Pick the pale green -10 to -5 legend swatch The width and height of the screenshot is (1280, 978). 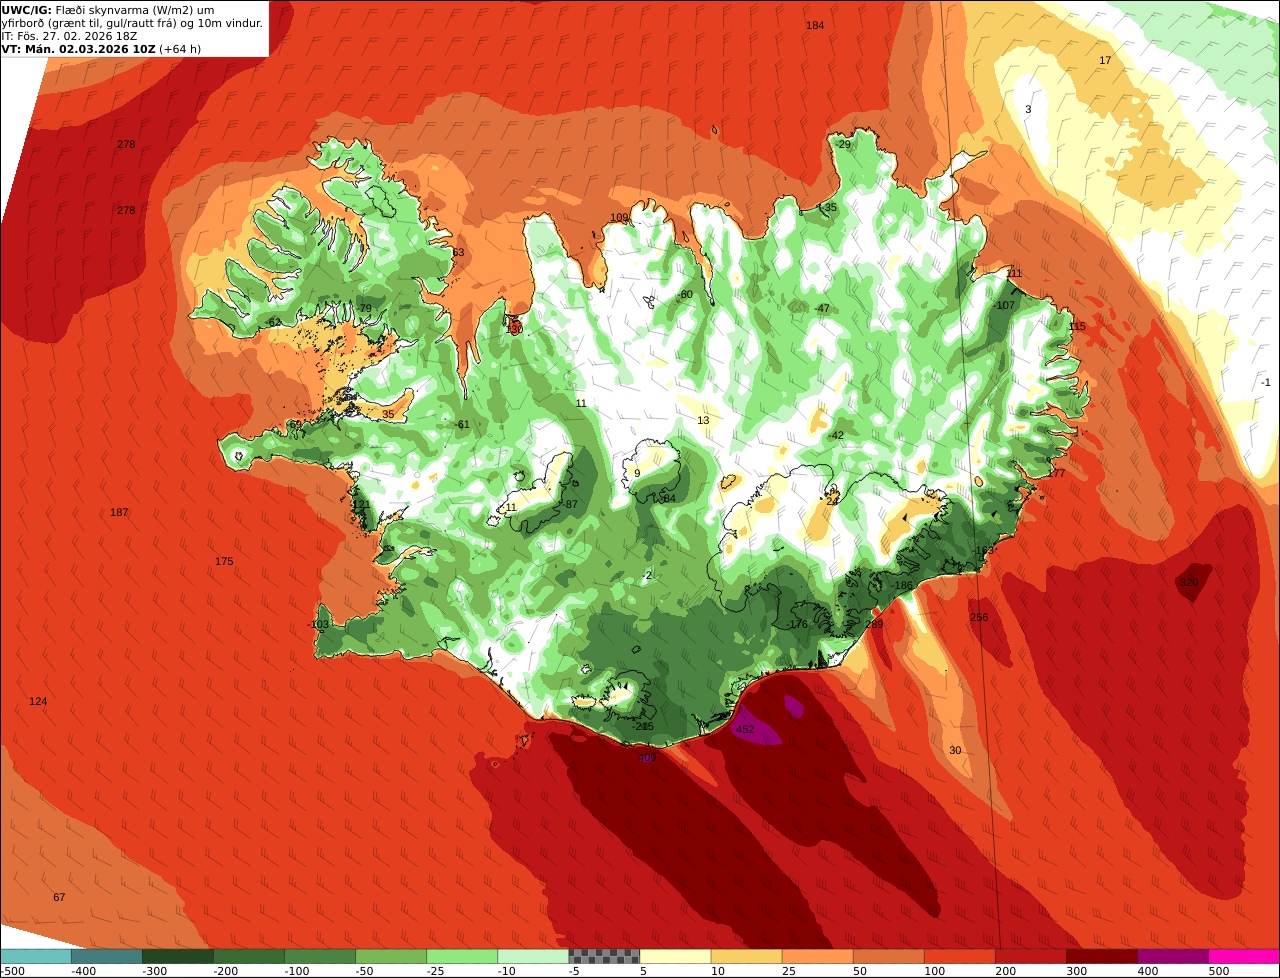tap(533, 956)
